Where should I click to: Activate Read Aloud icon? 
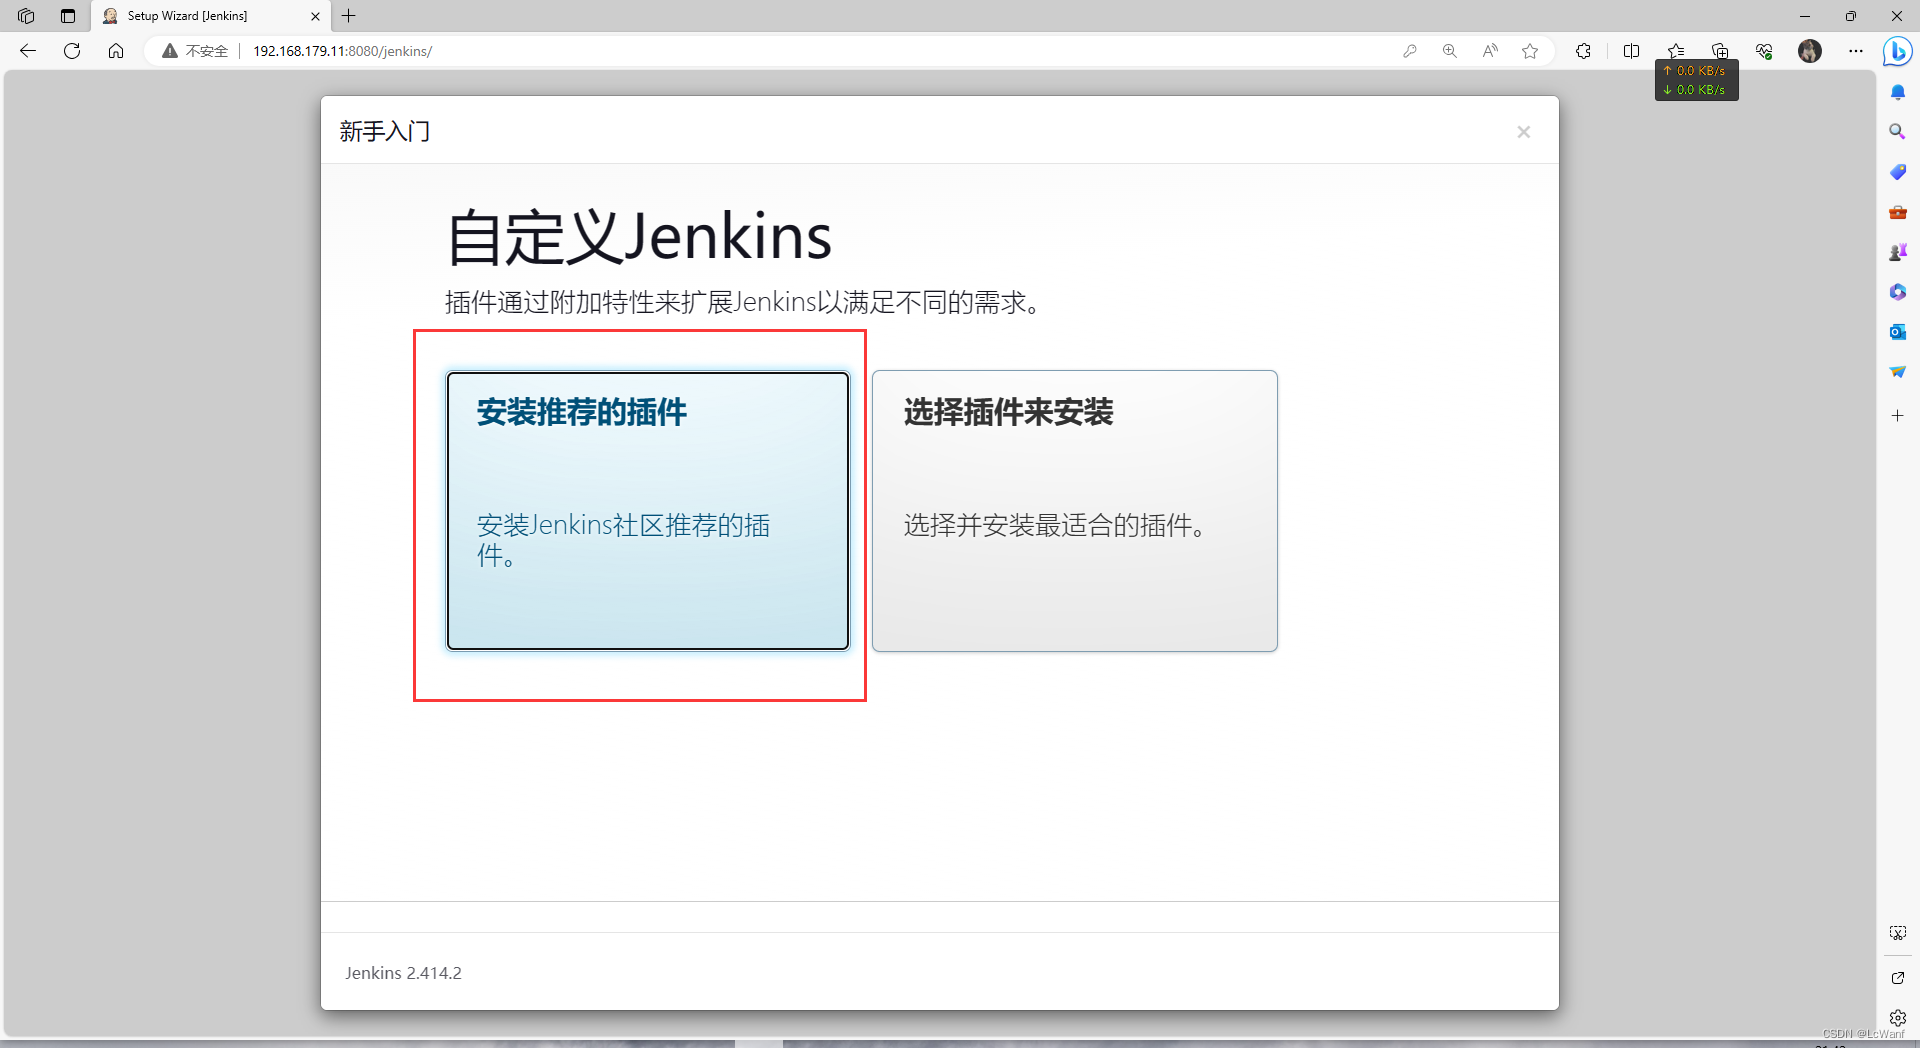(x=1490, y=51)
